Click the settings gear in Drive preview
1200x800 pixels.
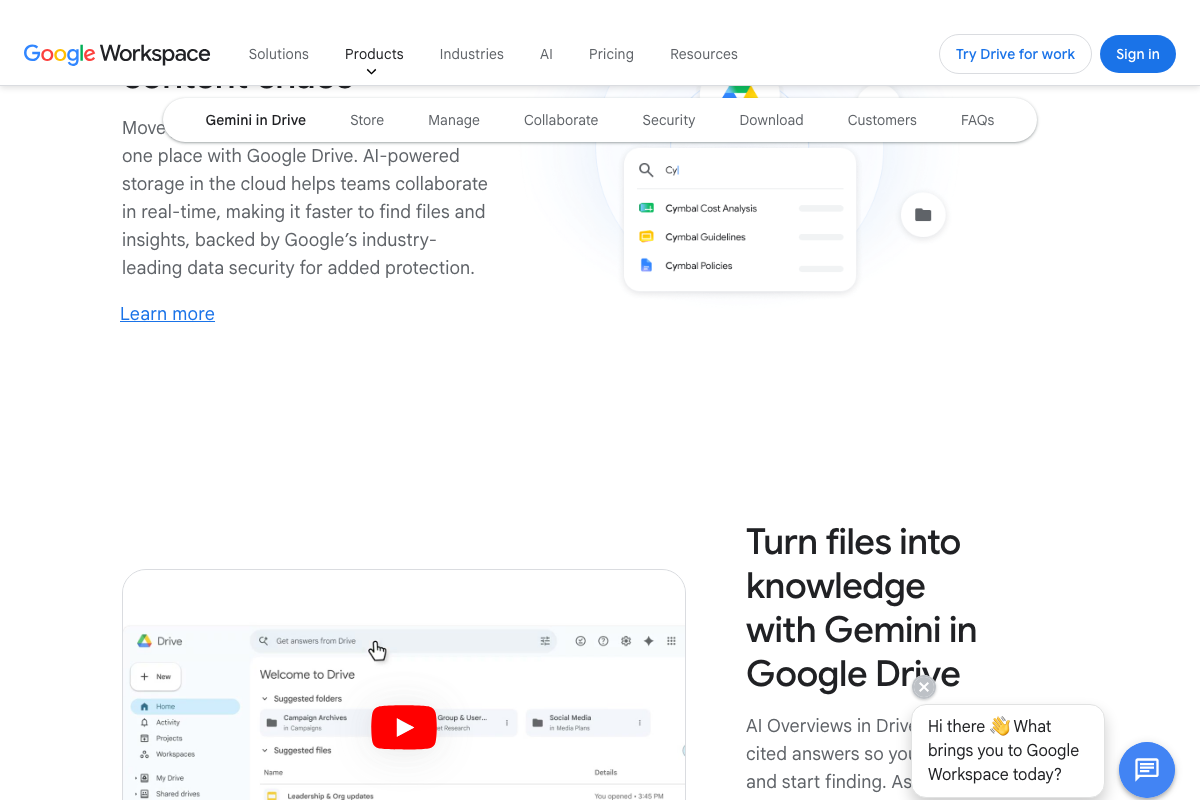pyautogui.click(x=626, y=641)
